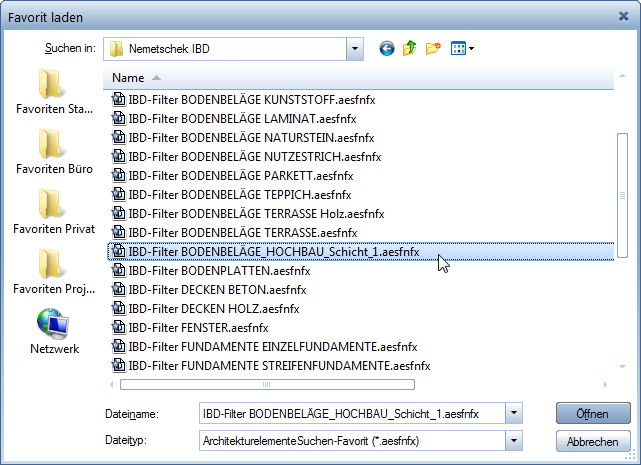Click the scroll up arrow
The width and height of the screenshot is (641, 465).
click(622, 76)
